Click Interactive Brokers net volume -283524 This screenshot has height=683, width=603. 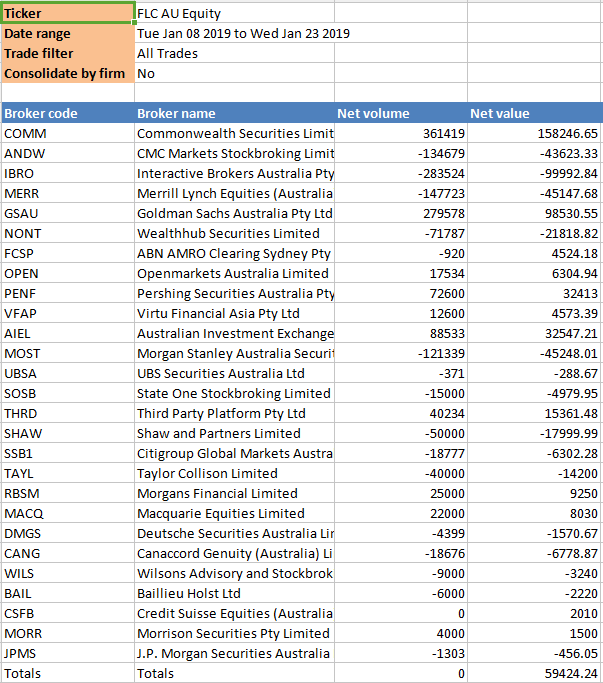[401, 173]
